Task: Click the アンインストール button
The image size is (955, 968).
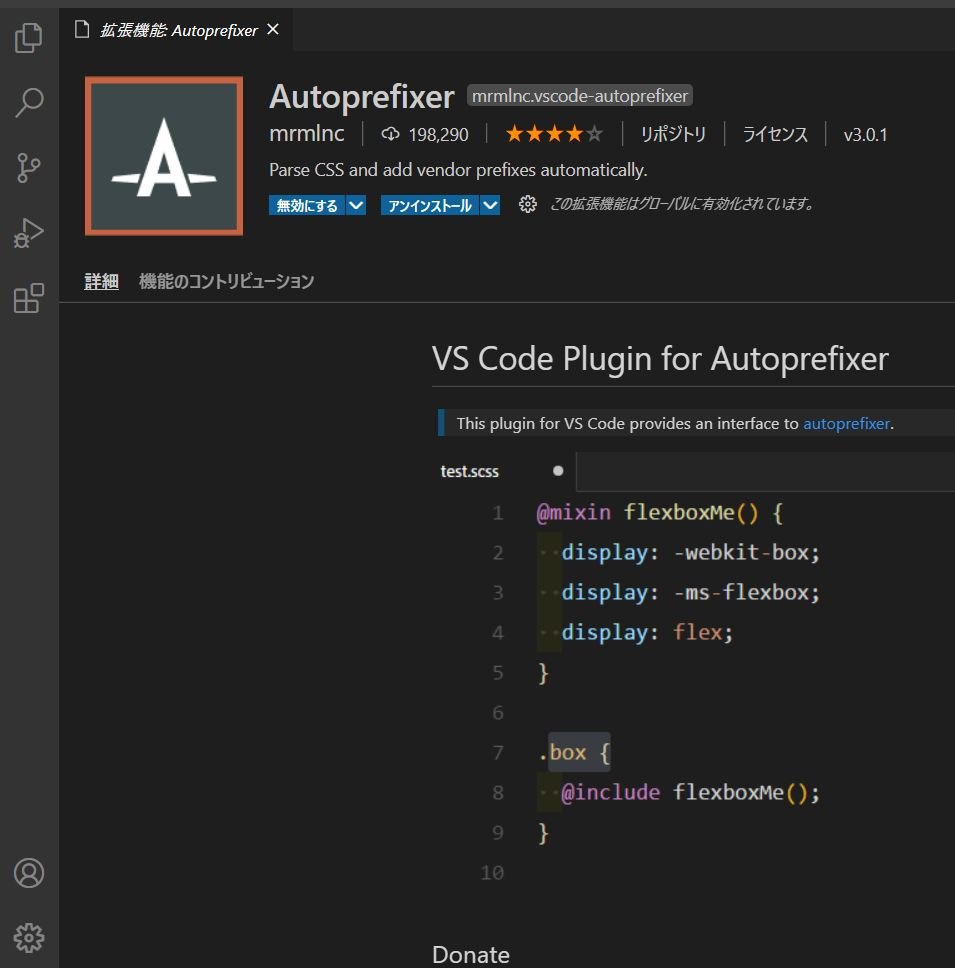Action: point(430,205)
